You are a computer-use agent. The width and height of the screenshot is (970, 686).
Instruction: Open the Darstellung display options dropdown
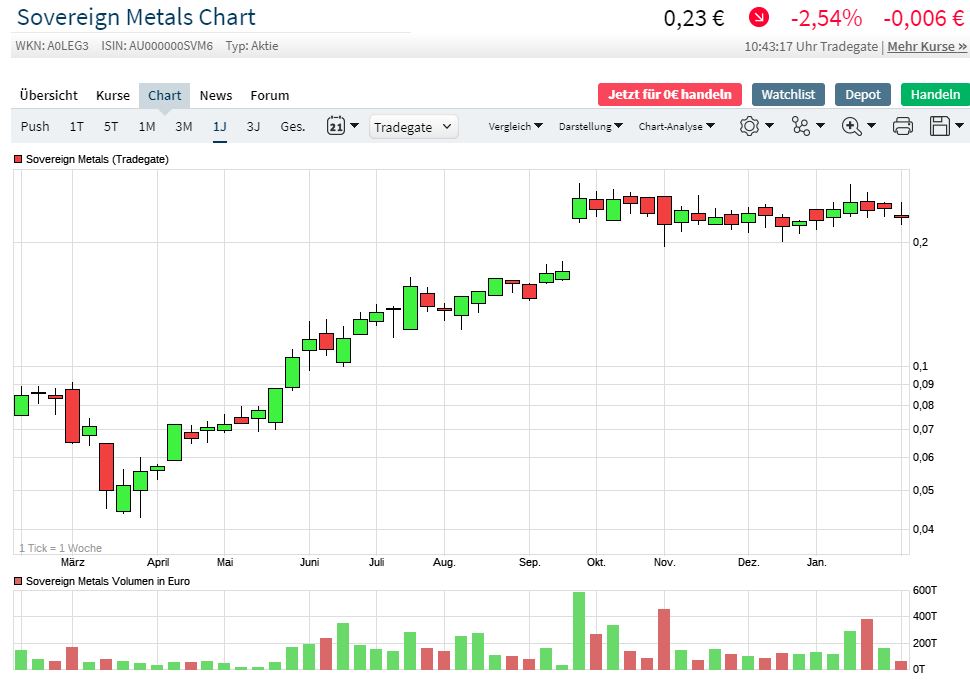point(590,126)
